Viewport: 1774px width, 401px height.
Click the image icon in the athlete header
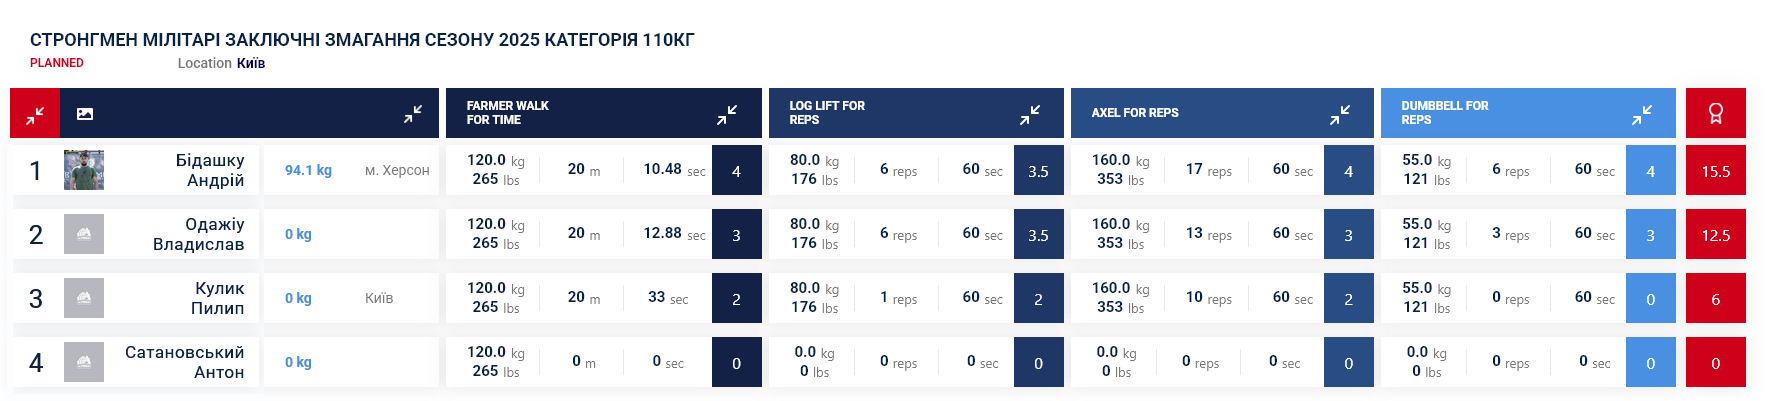[85, 114]
